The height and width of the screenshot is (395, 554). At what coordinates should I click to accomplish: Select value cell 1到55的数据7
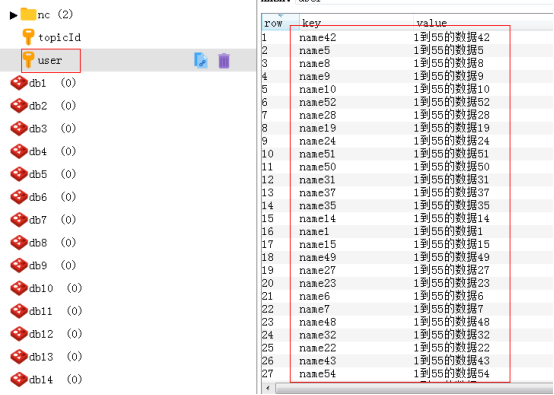point(448,309)
